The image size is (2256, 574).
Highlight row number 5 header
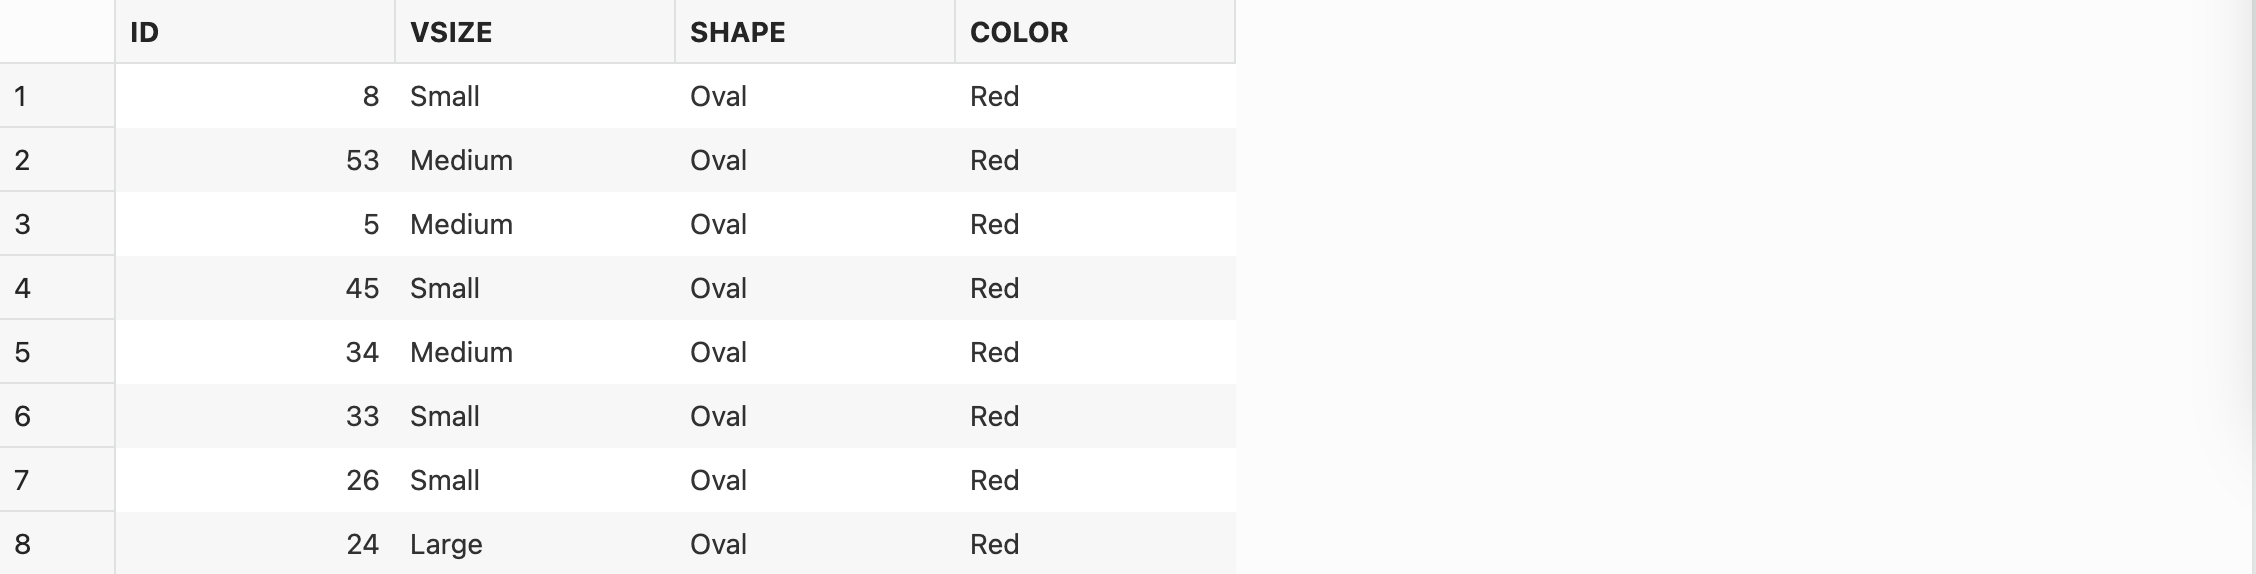pos(56,352)
